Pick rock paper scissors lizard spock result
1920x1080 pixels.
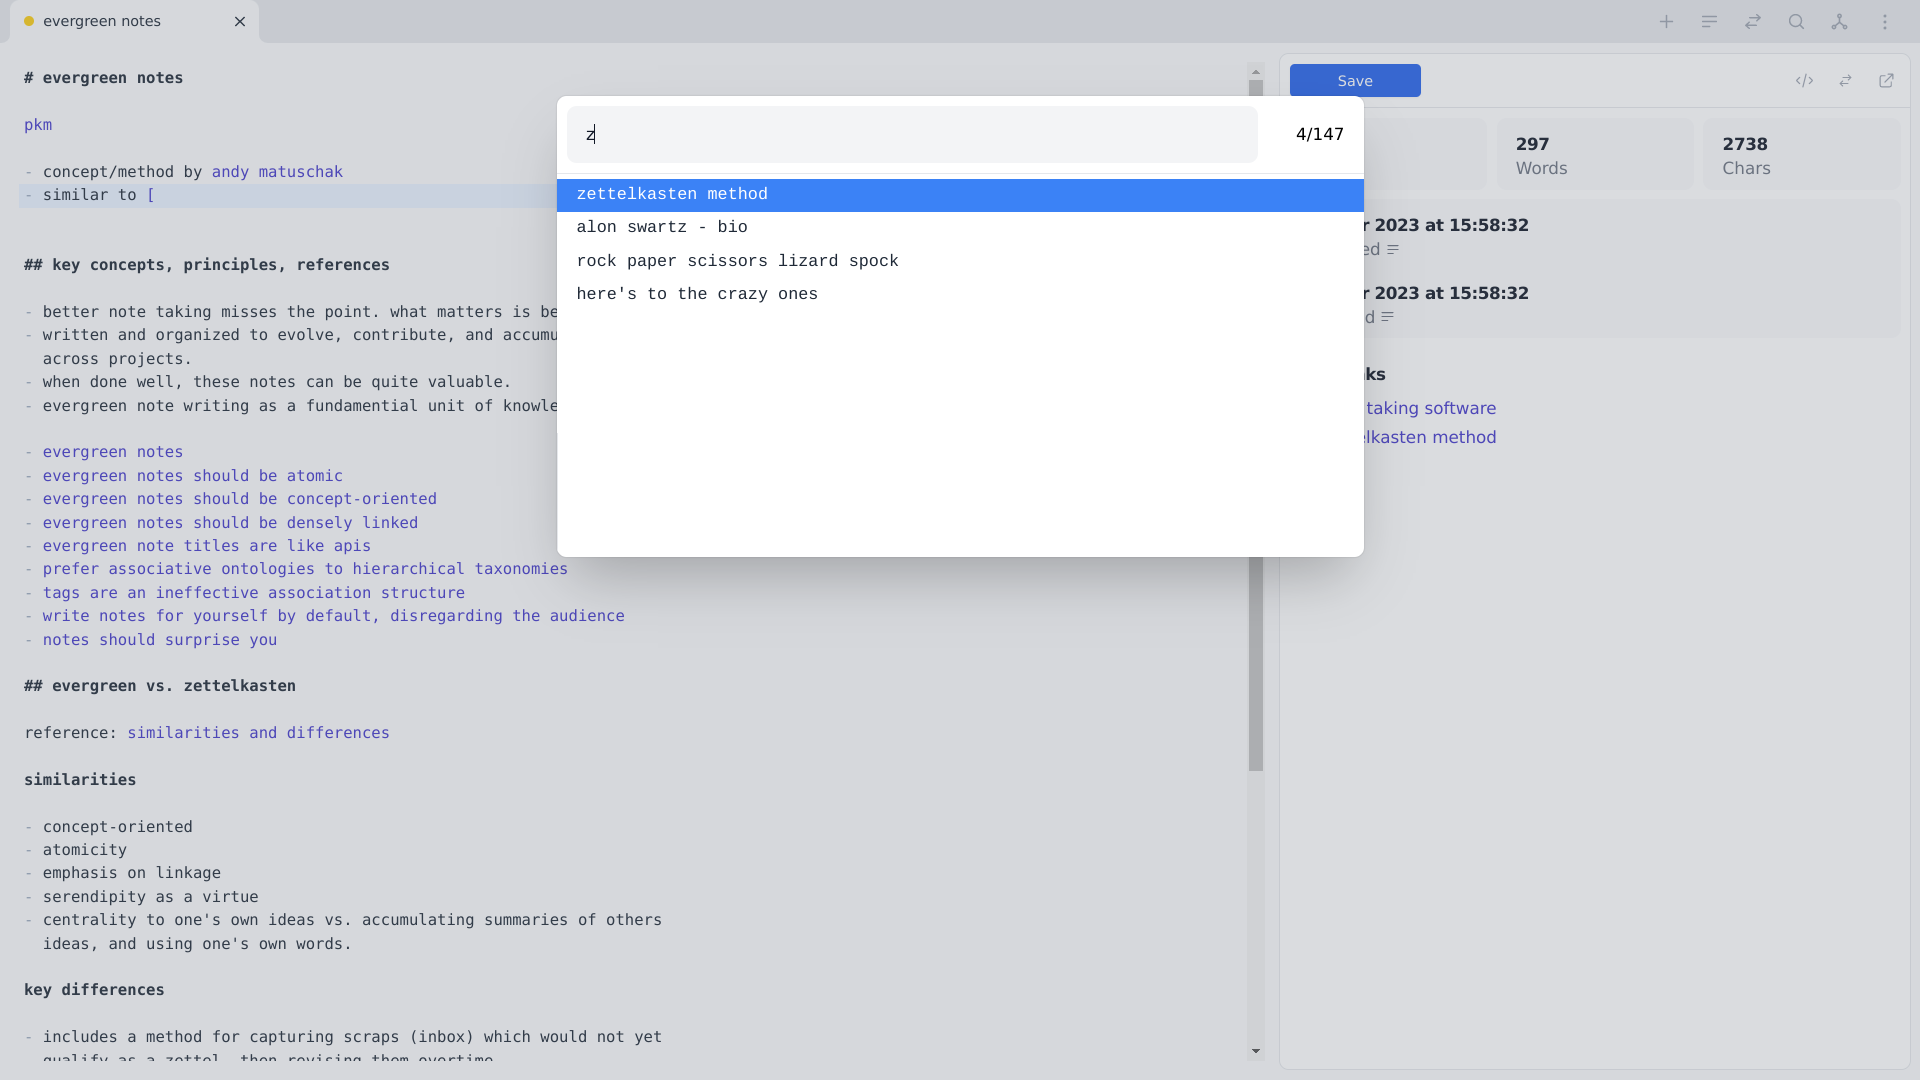tap(960, 261)
